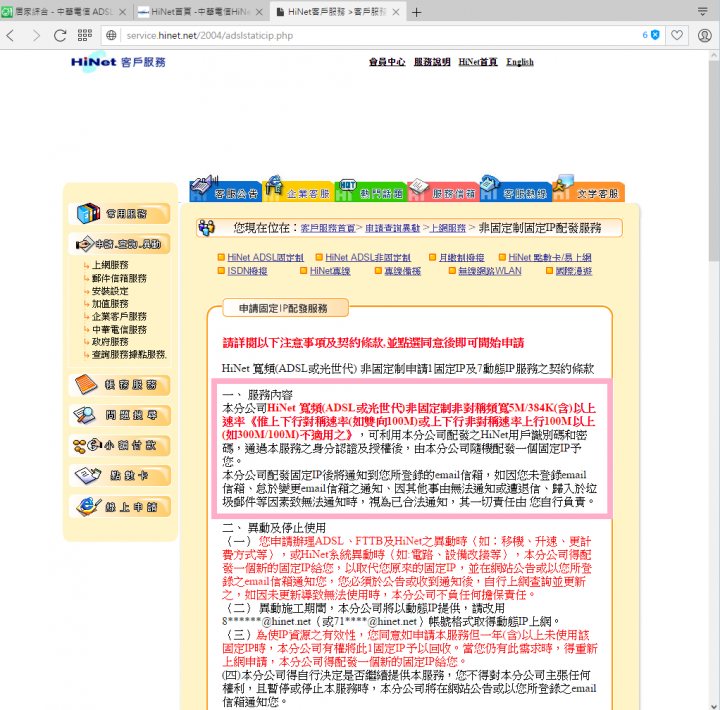The height and width of the screenshot is (710, 720).
Task: Open the 企業客服 navigation tab
Action: click(298, 189)
